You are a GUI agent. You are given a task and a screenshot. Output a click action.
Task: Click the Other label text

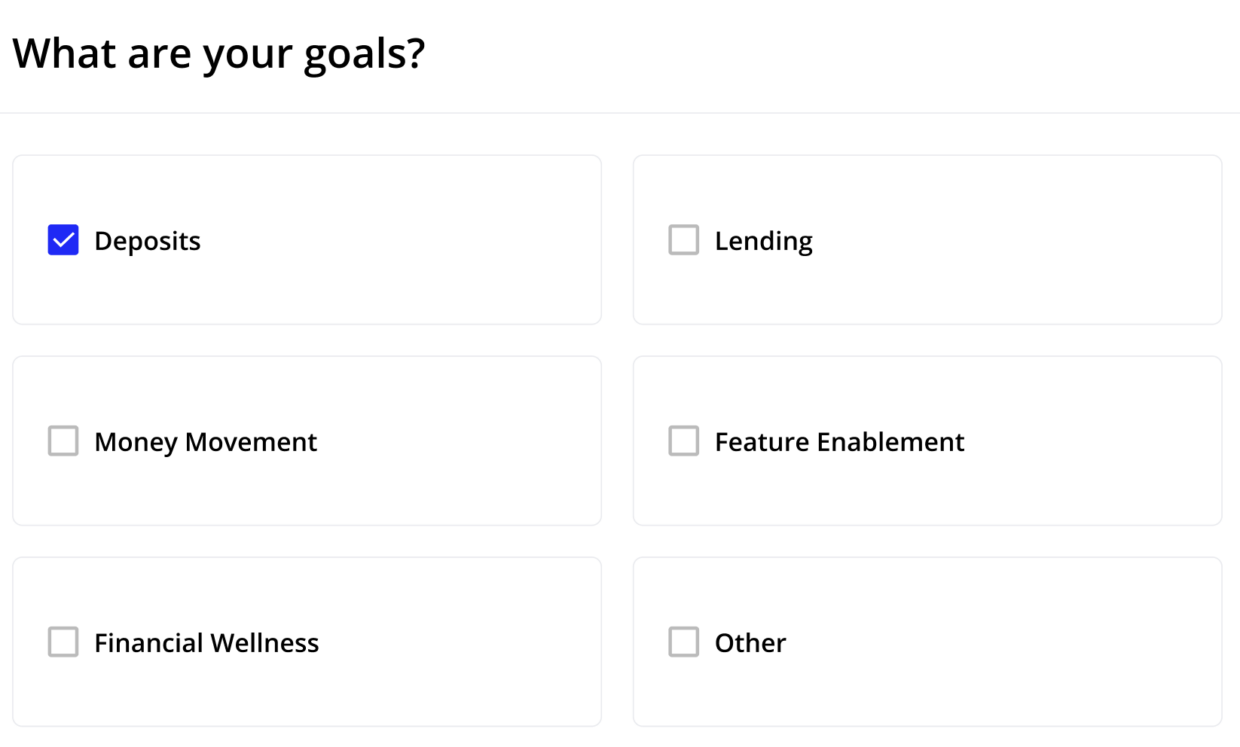[750, 643]
